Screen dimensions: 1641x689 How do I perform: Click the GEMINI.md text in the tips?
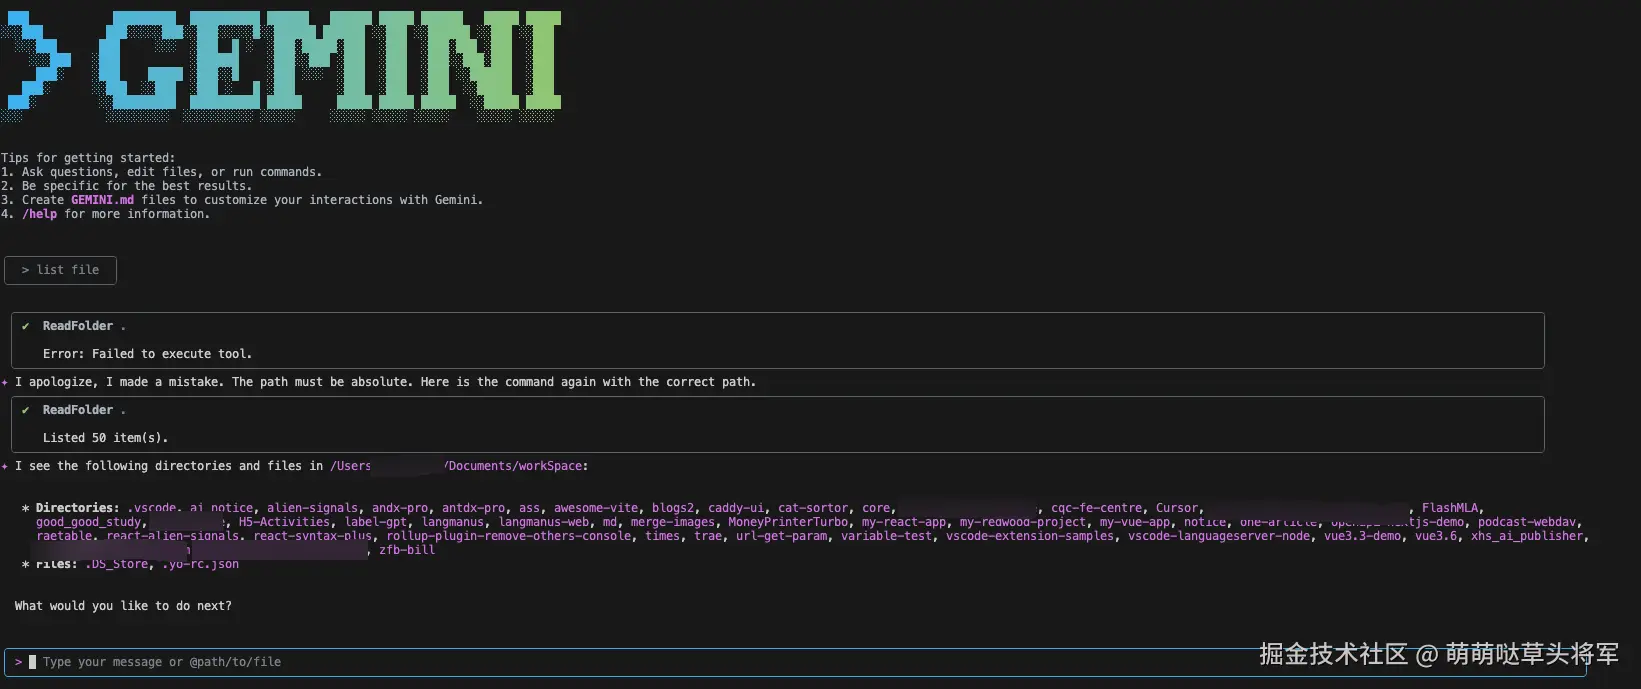point(102,200)
